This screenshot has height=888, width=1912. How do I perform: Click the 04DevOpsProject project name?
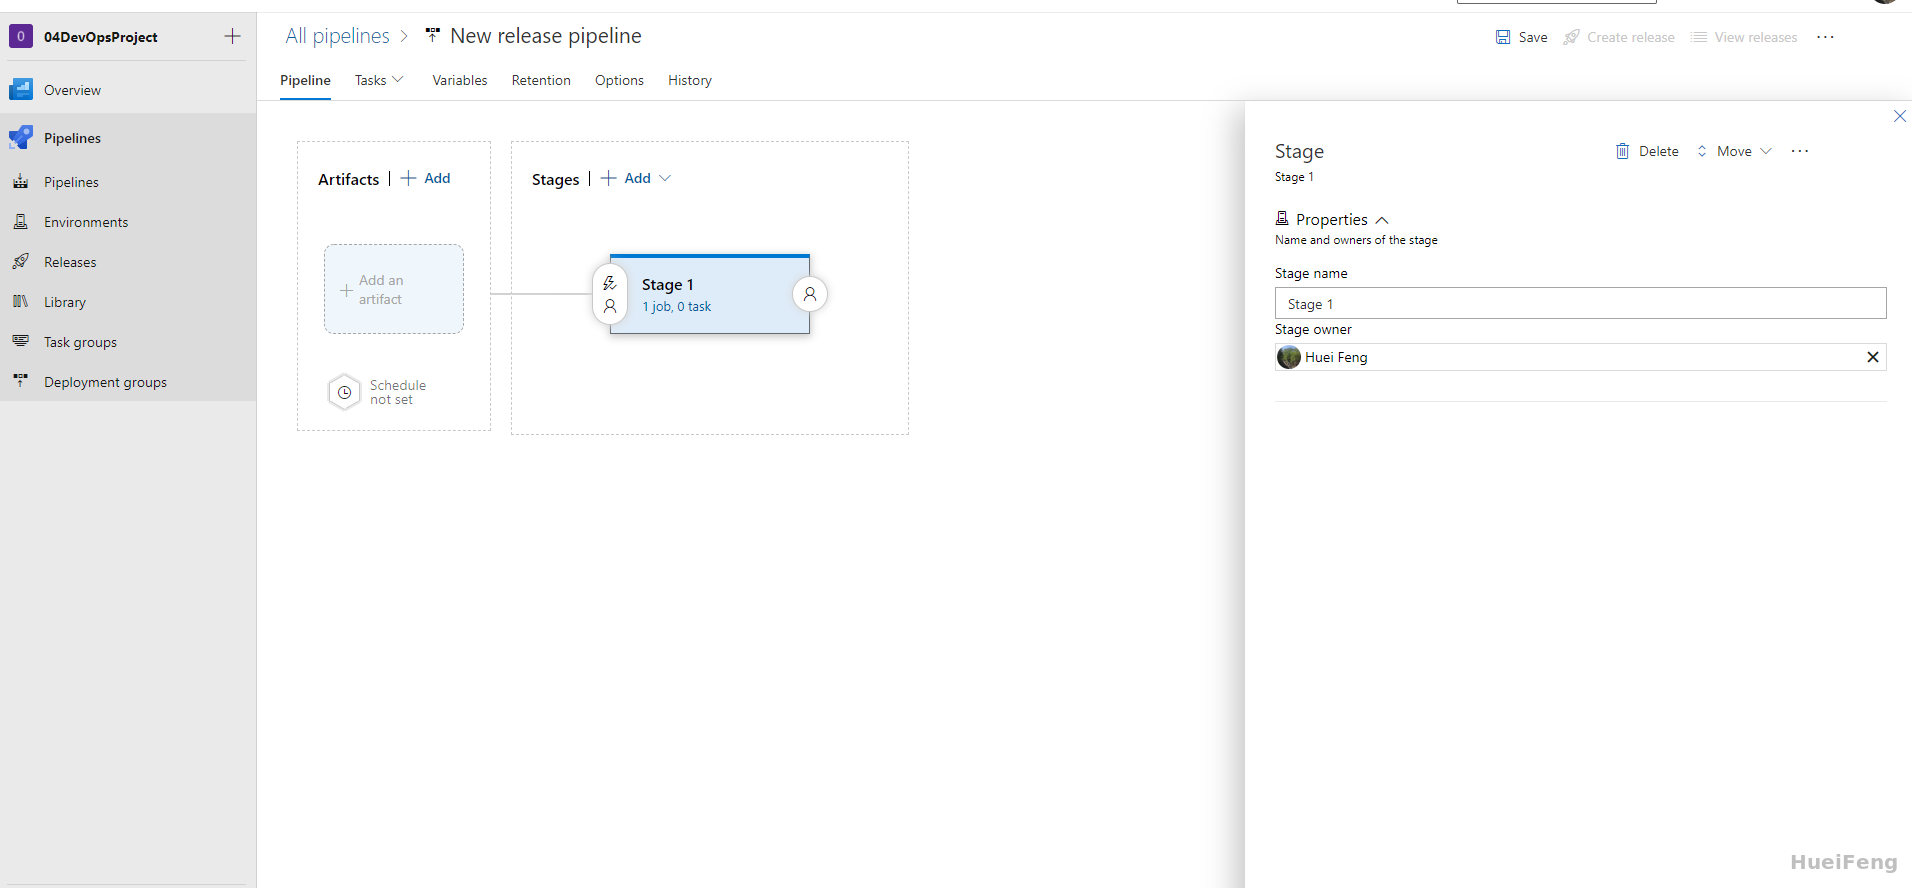(101, 37)
